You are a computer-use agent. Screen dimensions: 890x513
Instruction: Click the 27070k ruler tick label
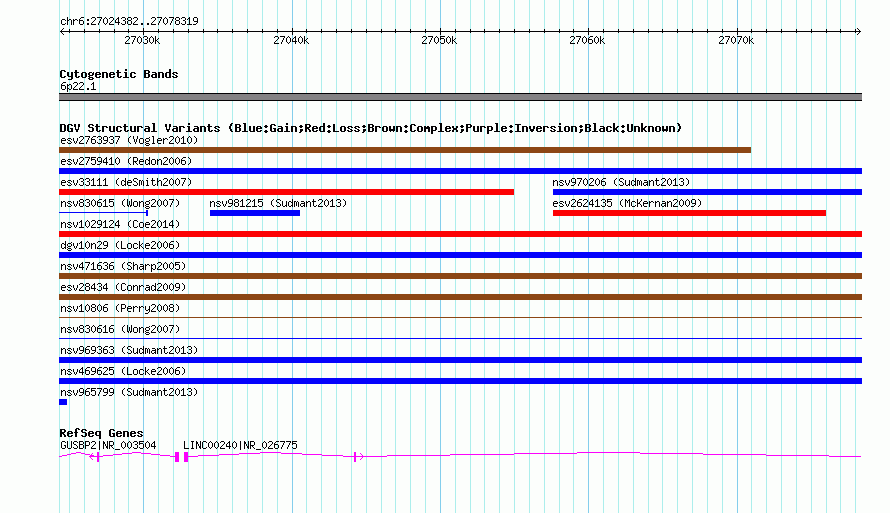click(x=736, y=40)
